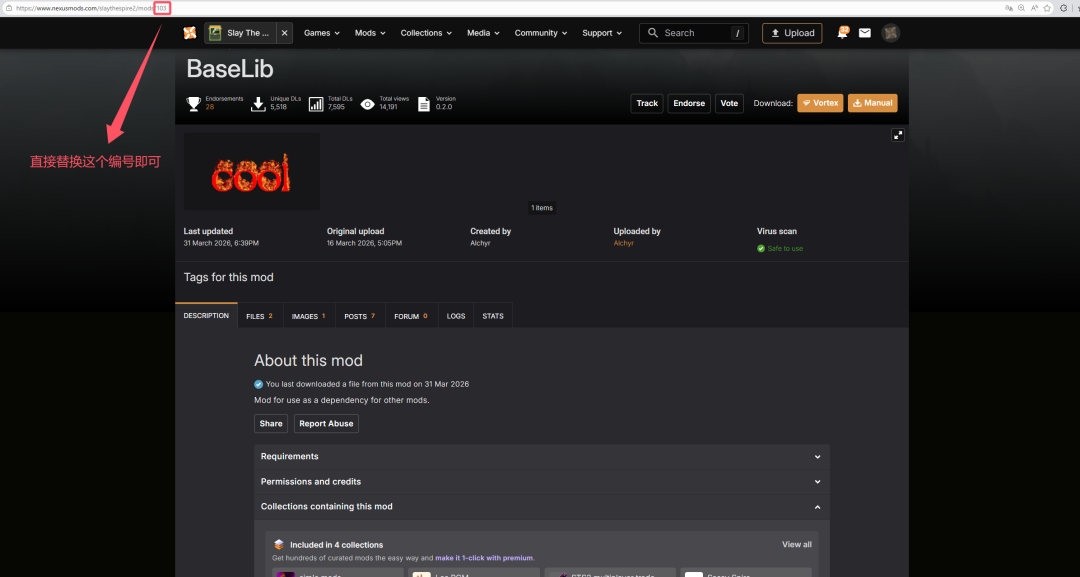Image resolution: width=1080 pixels, height=577 pixels.
Task: Click the browser zoom magnifier icon
Action: [x=1021, y=8]
